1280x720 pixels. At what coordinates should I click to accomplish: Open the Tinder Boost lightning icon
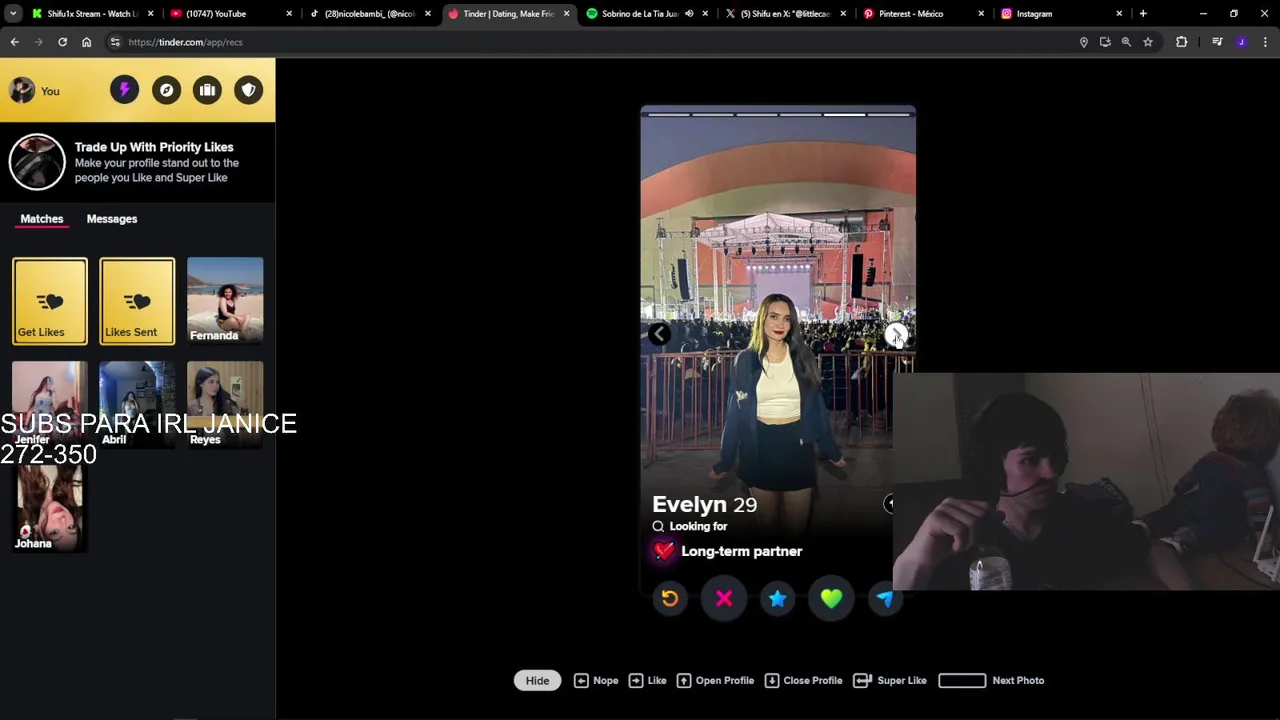[125, 90]
